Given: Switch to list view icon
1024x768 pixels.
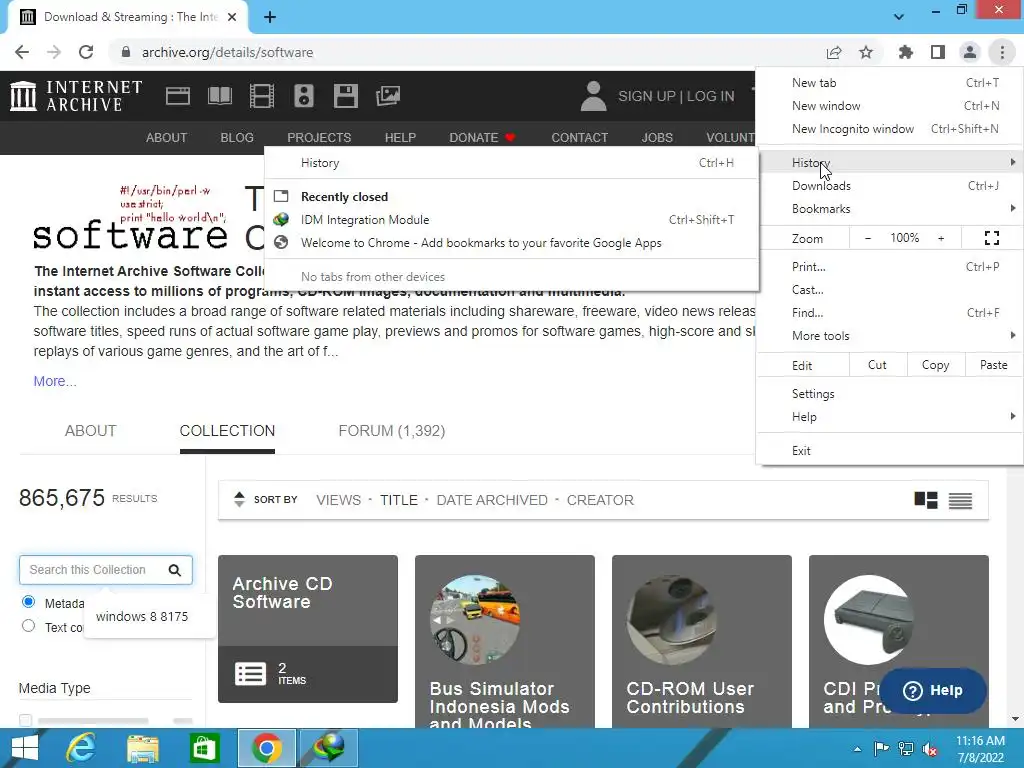Looking at the screenshot, I should [960, 500].
